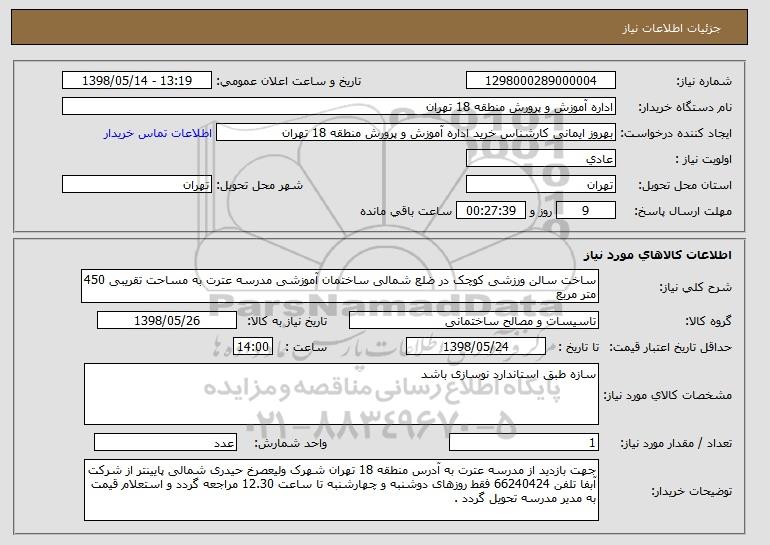Image resolution: width=770 pixels, height=545 pixels.
Task: Click the شرح کلی نیاز text box
Action: 340,286
